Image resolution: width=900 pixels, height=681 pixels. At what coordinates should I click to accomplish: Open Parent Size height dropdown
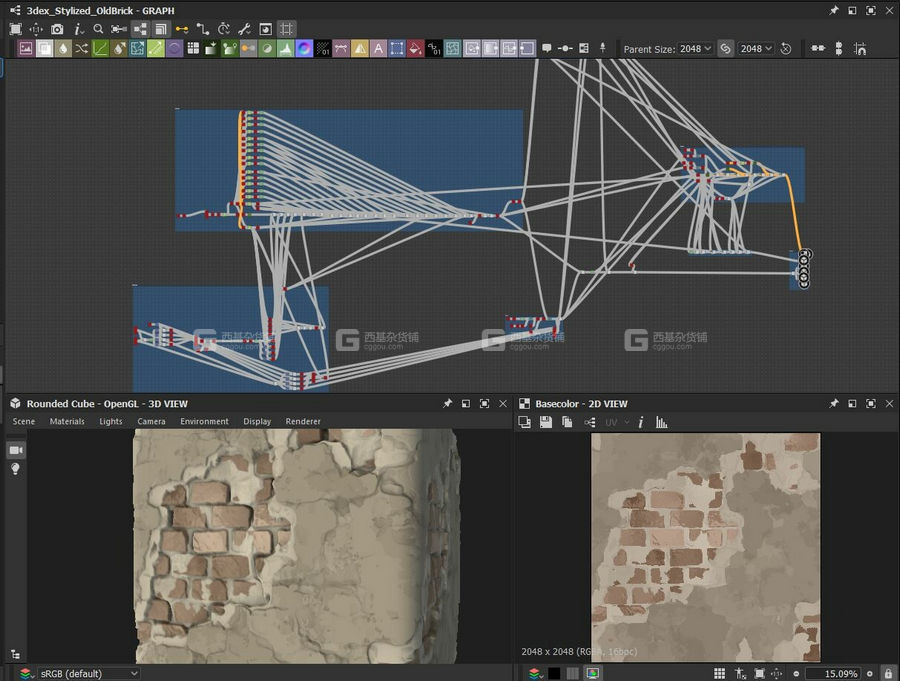(x=756, y=49)
